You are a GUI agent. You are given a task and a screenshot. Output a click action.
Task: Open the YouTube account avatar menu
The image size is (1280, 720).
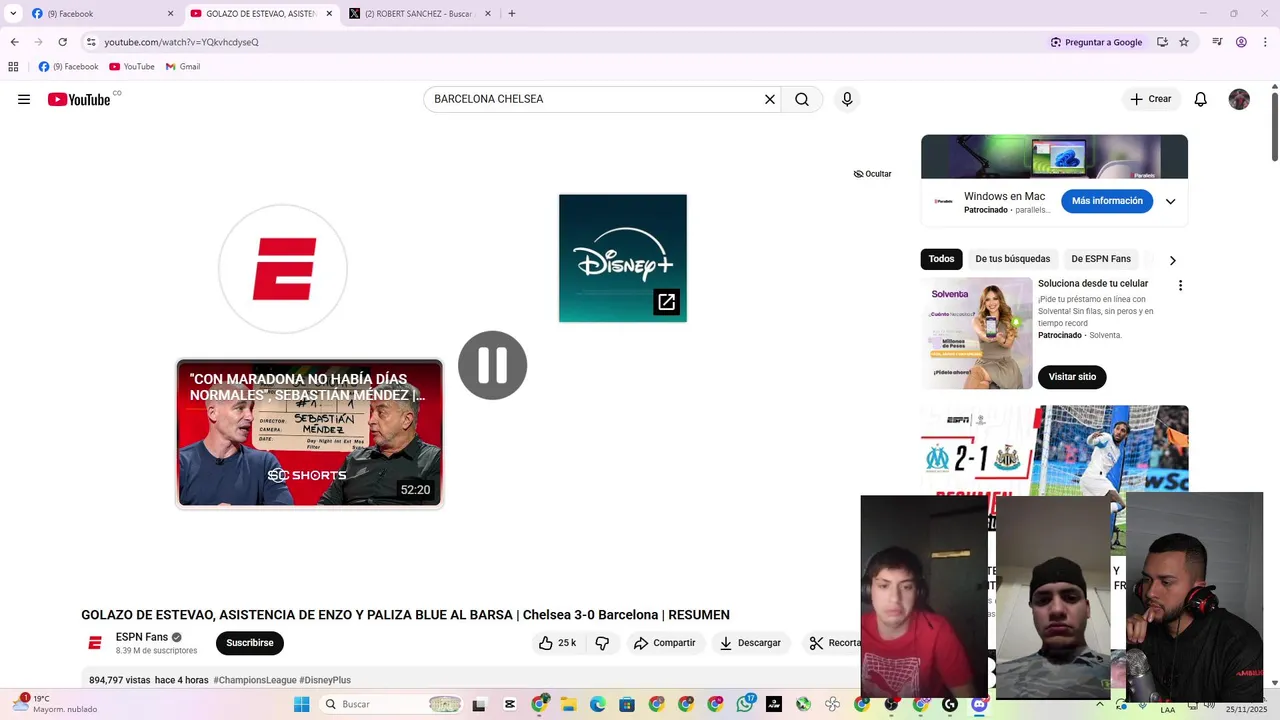coord(1239,99)
